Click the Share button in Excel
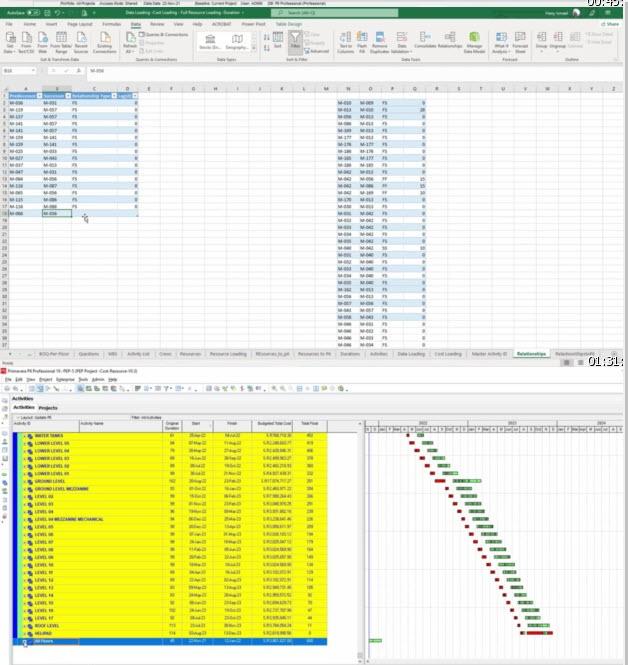The image size is (628, 665). pos(610,24)
